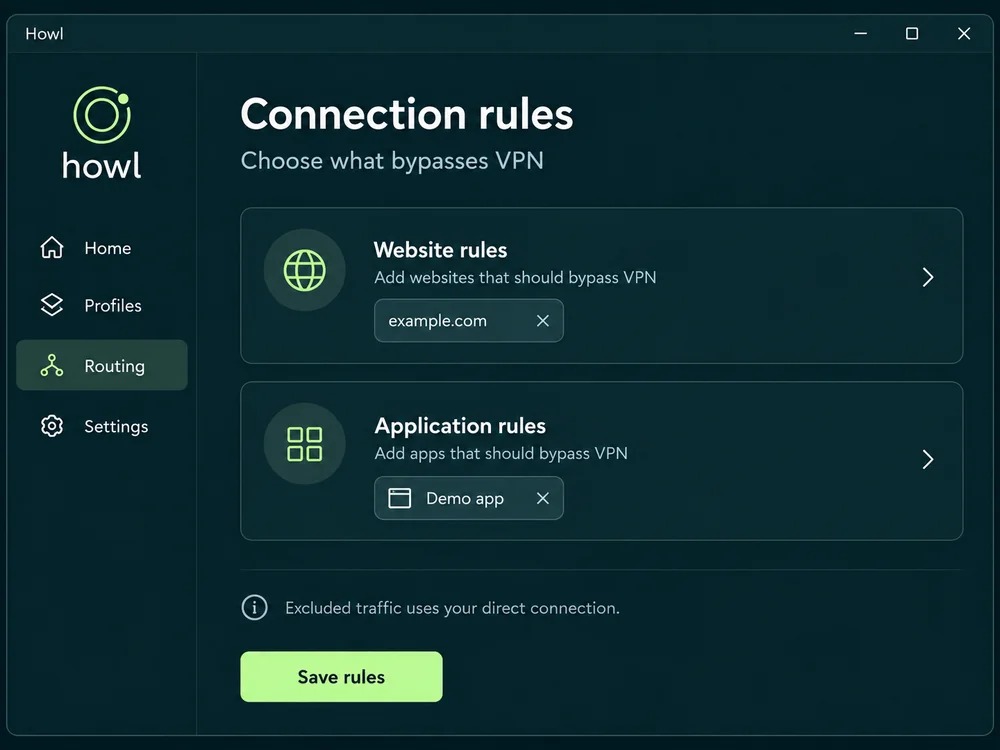The height and width of the screenshot is (750, 1000).
Task: Click the example.com website chip
Action: (x=469, y=321)
